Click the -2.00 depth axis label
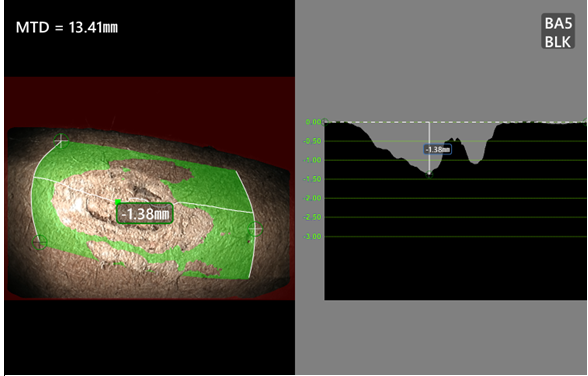The height and width of the screenshot is (376, 588). pos(312,198)
